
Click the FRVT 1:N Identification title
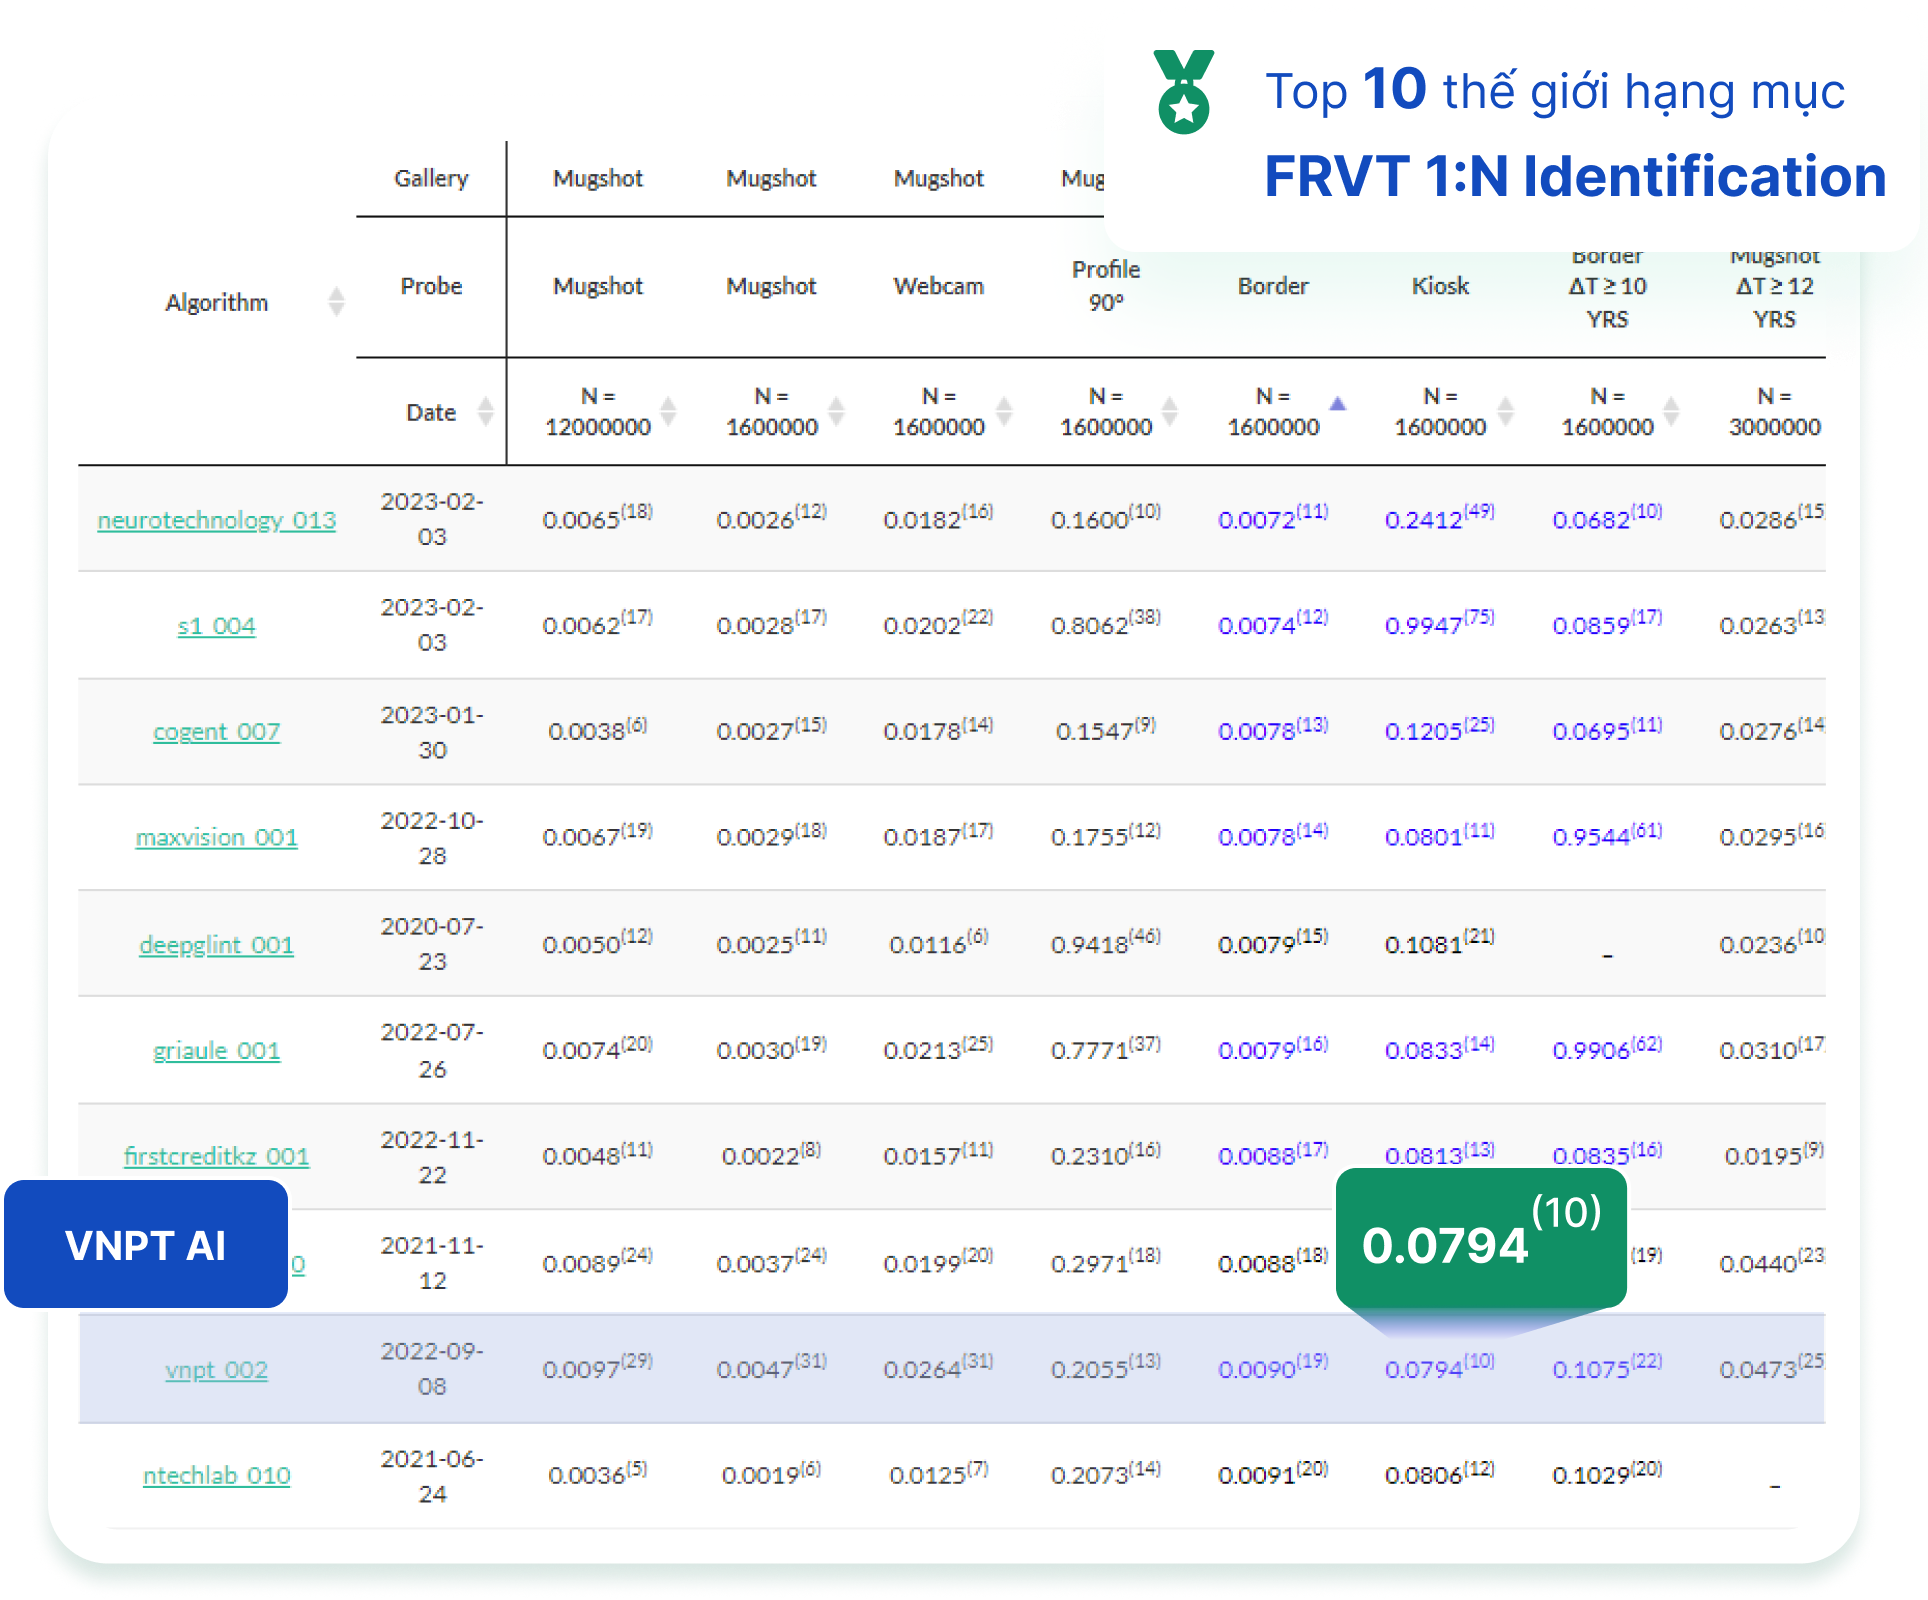tap(1575, 176)
